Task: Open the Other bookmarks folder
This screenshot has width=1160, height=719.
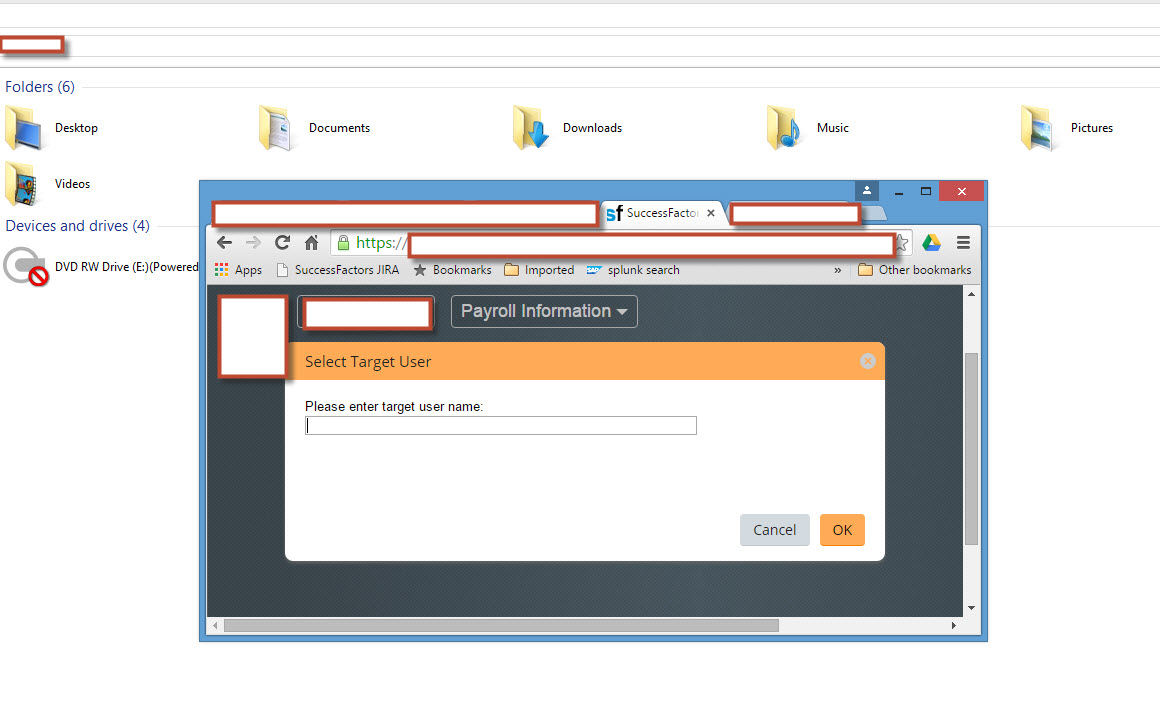Action: (914, 270)
